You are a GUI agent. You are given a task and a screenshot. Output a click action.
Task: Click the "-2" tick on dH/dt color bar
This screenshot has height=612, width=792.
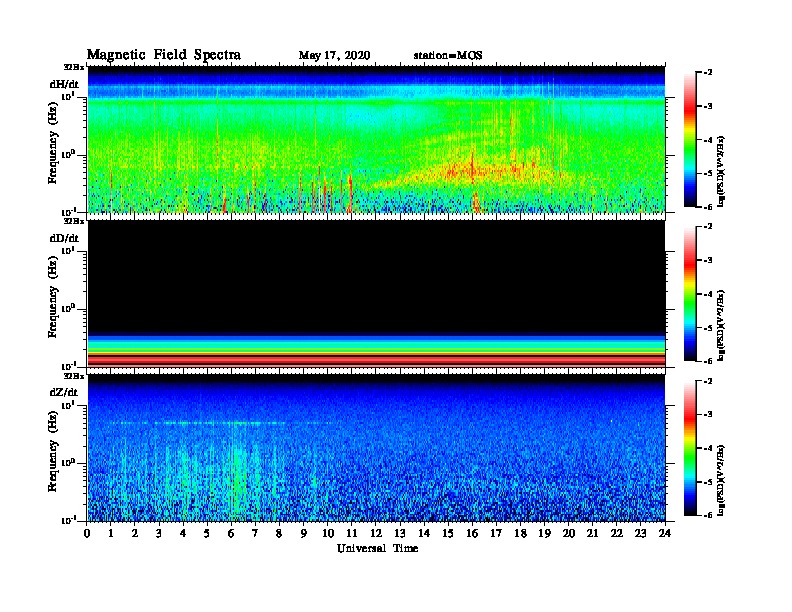click(x=708, y=73)
